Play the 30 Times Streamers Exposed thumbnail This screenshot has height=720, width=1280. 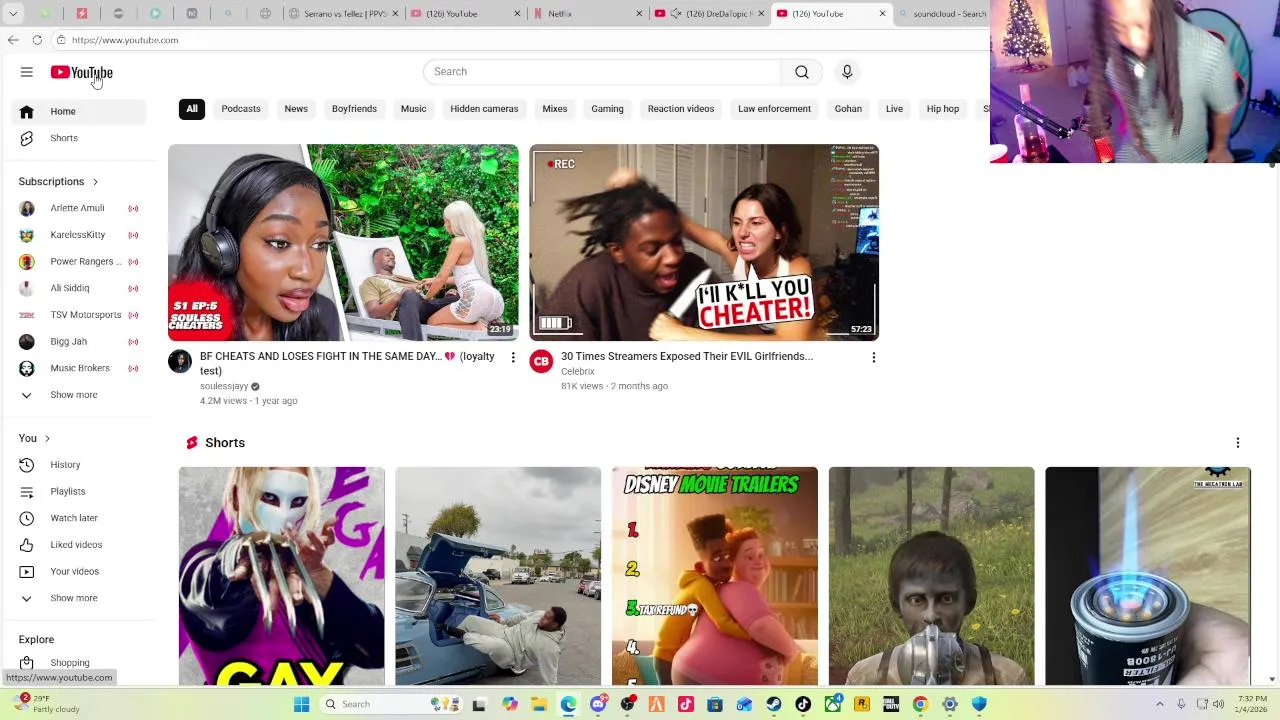pyautogui.click(x=704, y=243)
